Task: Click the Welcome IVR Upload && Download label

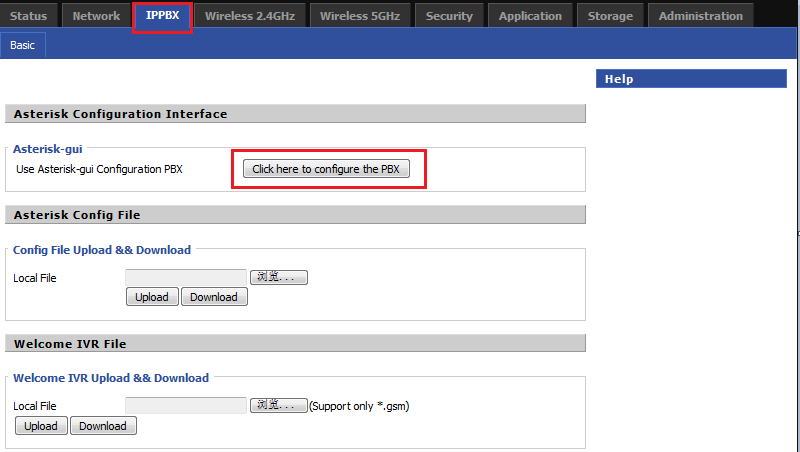Action: point(111,378)
